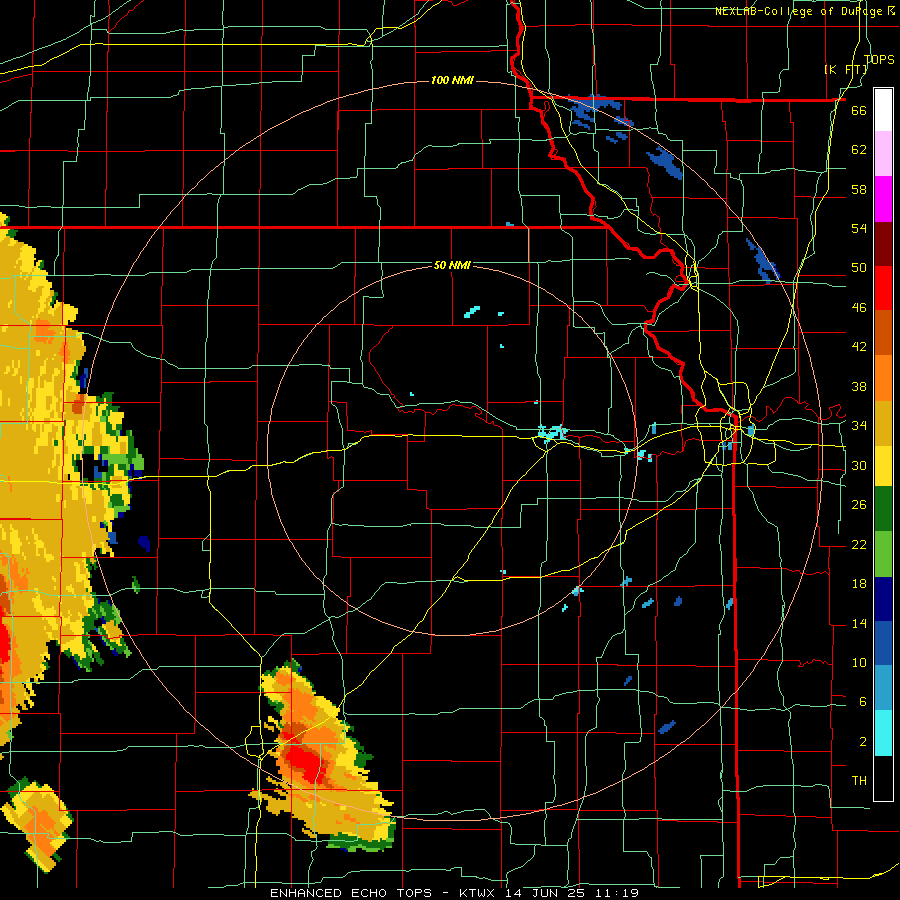
Task: Click the '22' legend scale value
Action: click(859, 544)
